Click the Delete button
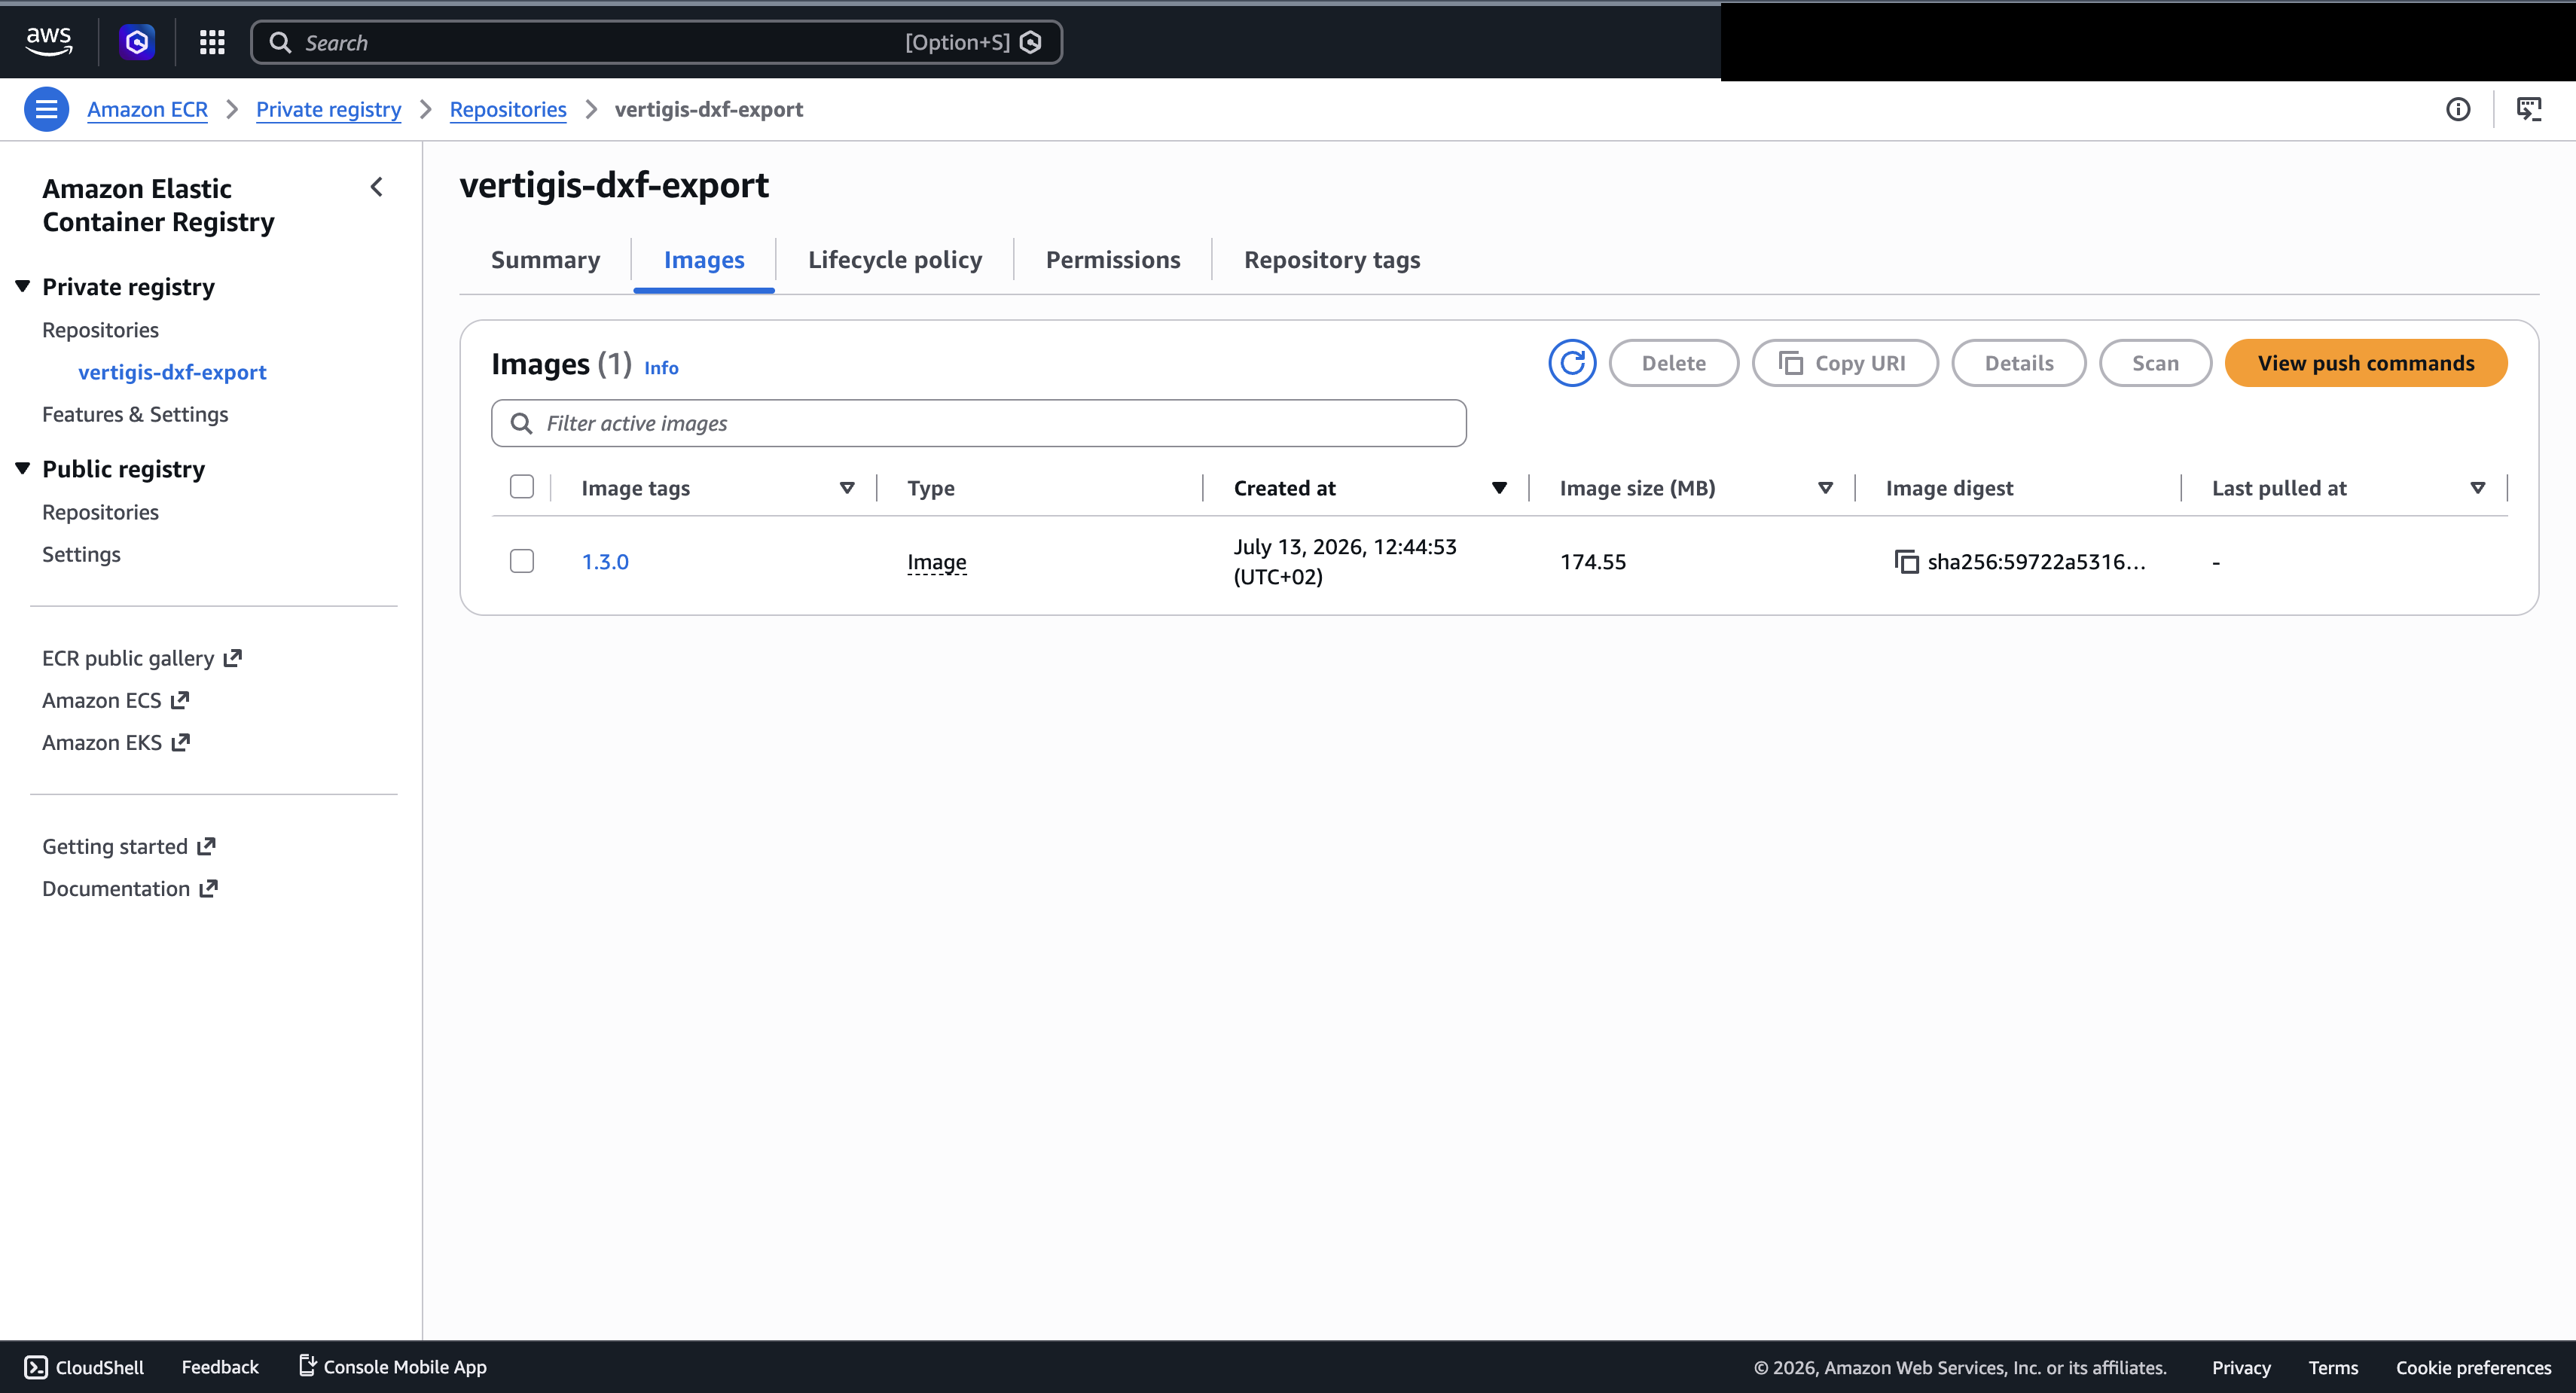This screenshot has height=1393, width=2576. pyautogui.click(x=1674, y=363)
